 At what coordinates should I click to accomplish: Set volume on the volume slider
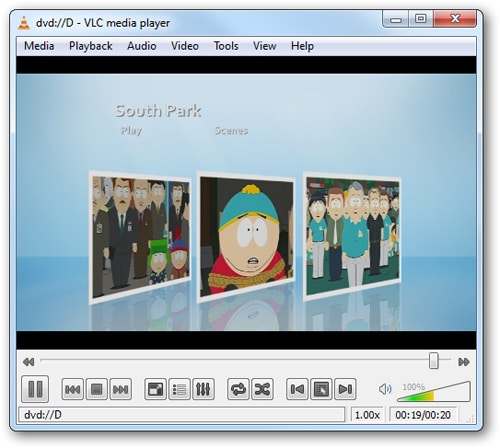[x=434, y=392]
